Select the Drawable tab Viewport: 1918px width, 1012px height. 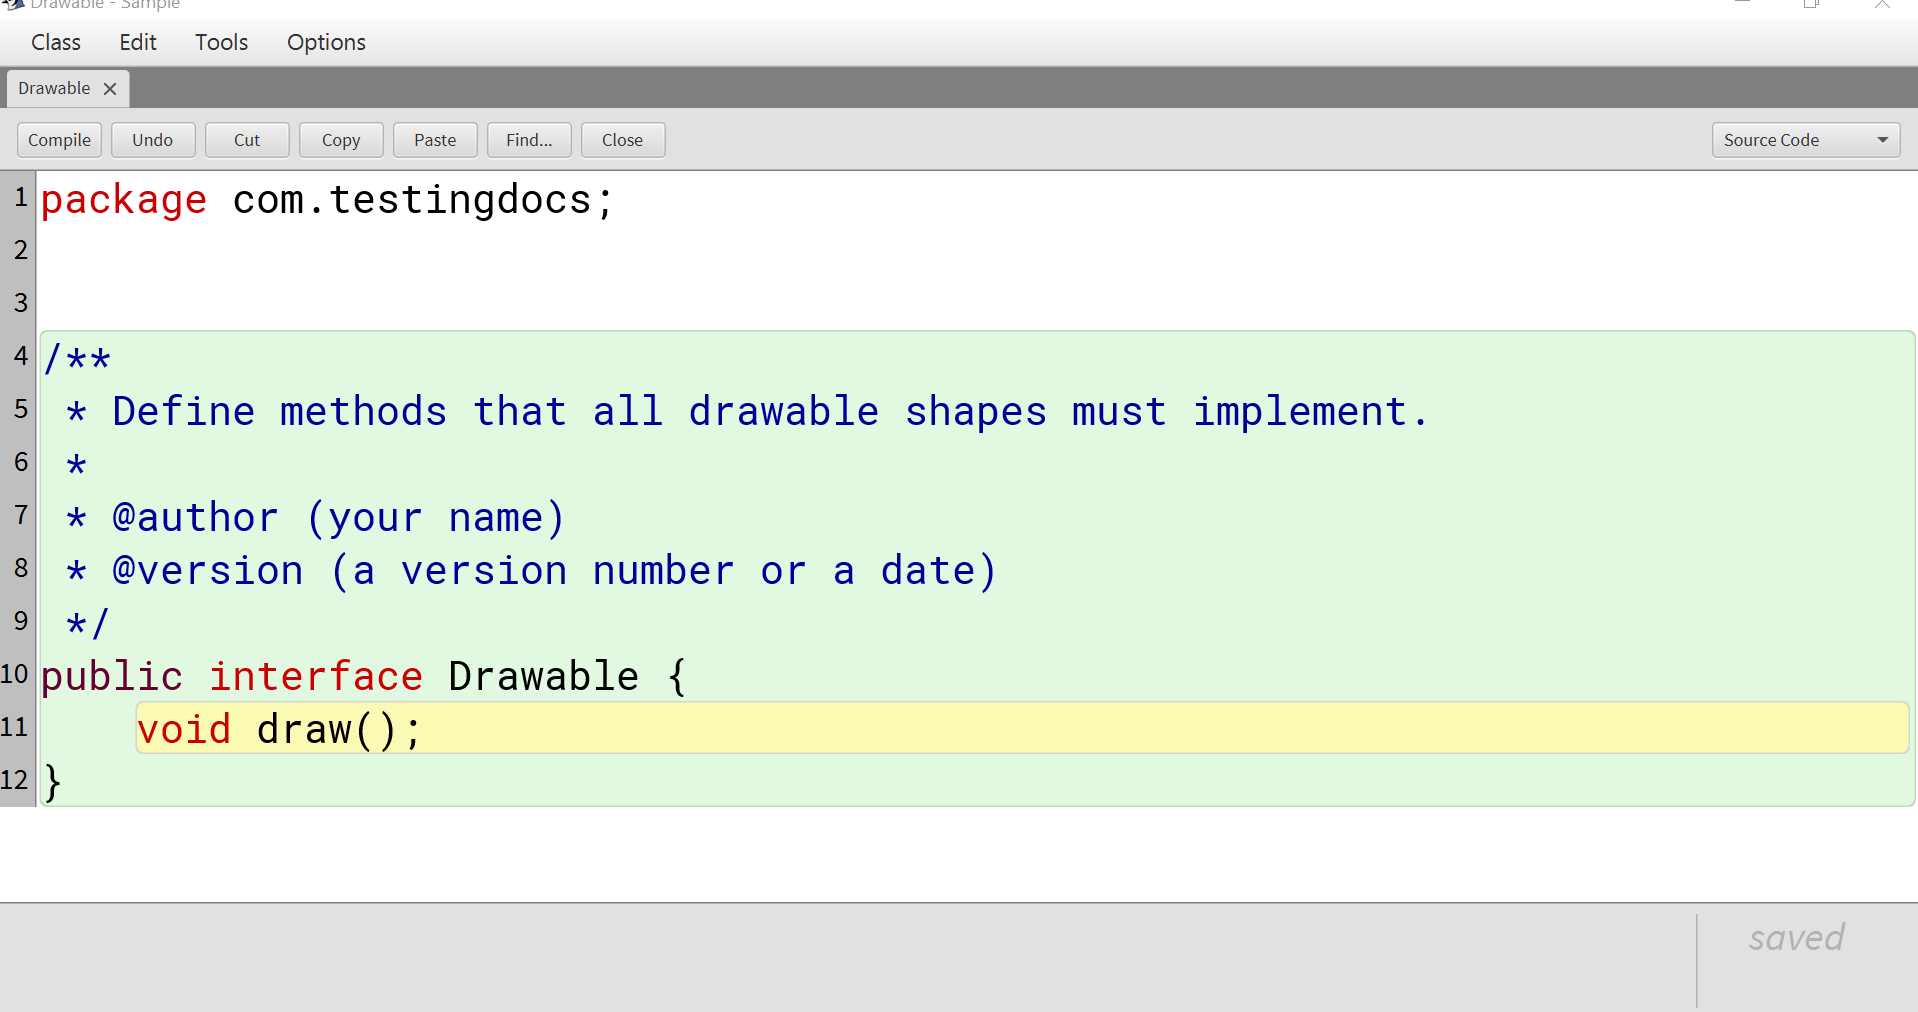(x=53, y=88)
